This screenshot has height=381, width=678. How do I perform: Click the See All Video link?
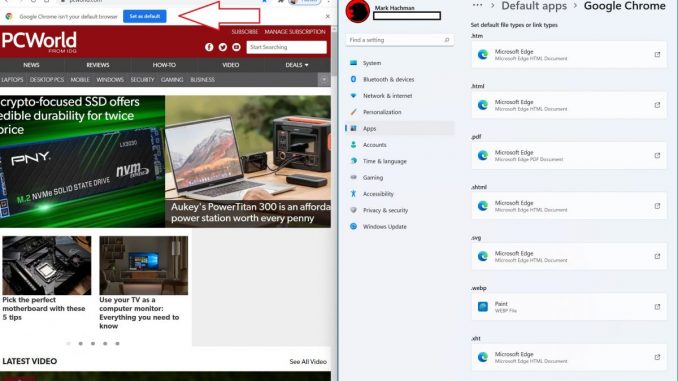click(x=308, y=362)
